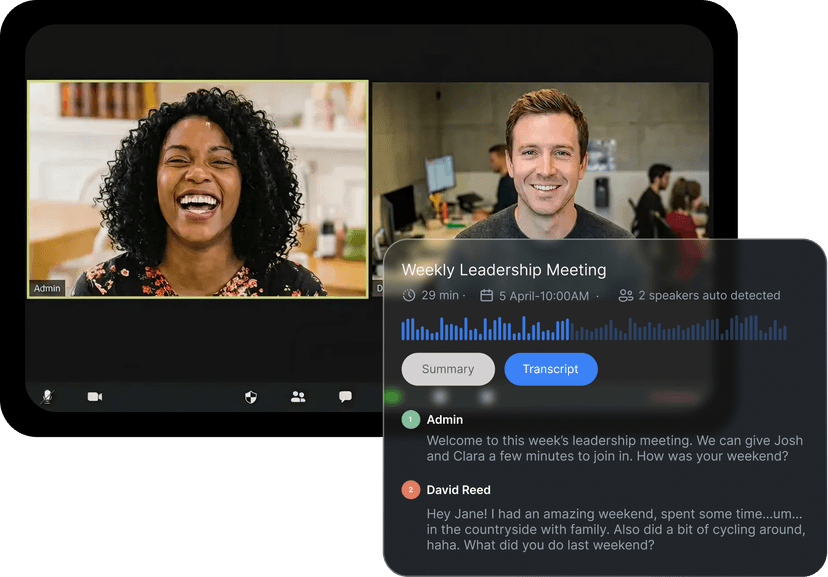Select the Admin video tile

click(x=197, y=189)
